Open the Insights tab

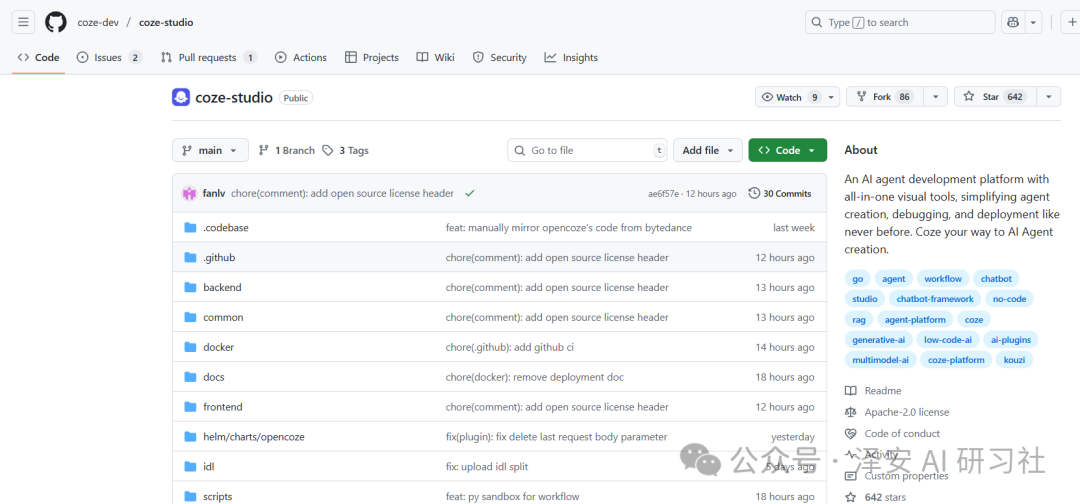pos(571,58)
